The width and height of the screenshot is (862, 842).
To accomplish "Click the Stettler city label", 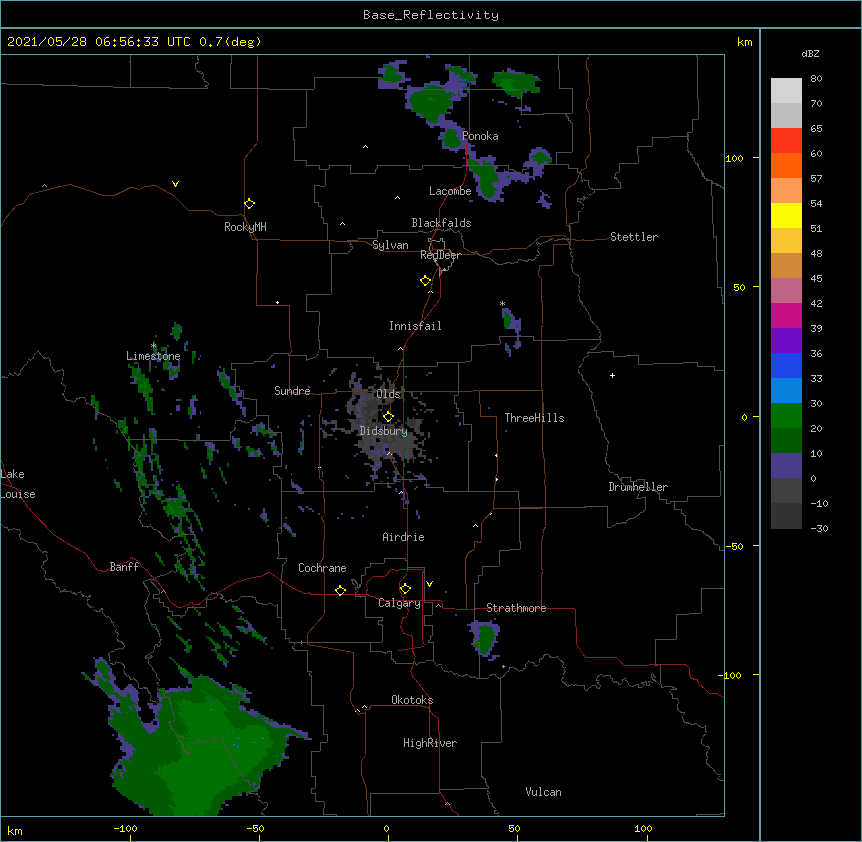I will (634, 237).
